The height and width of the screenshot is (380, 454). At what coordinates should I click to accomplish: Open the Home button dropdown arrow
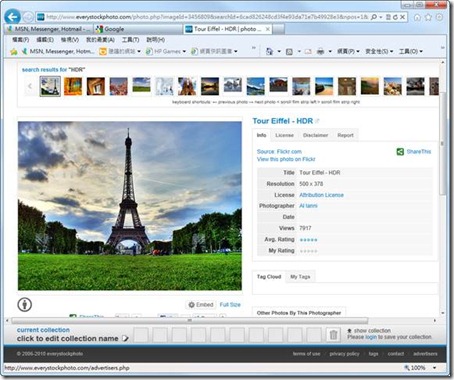pos(279,51)
